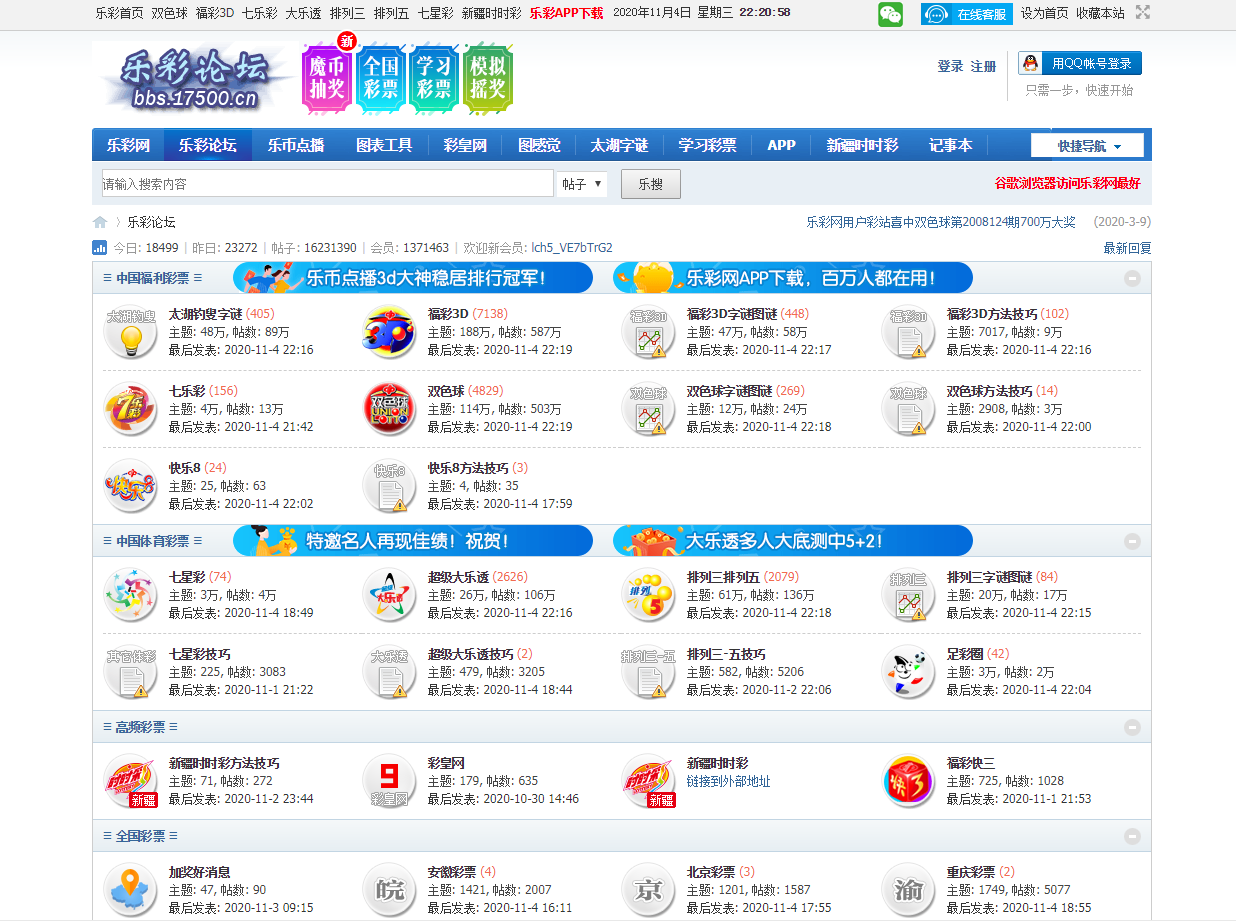Switch to the 图表工具 nav tab
The height and width of the screenshot is (924, 1236).
coord(384,145)
